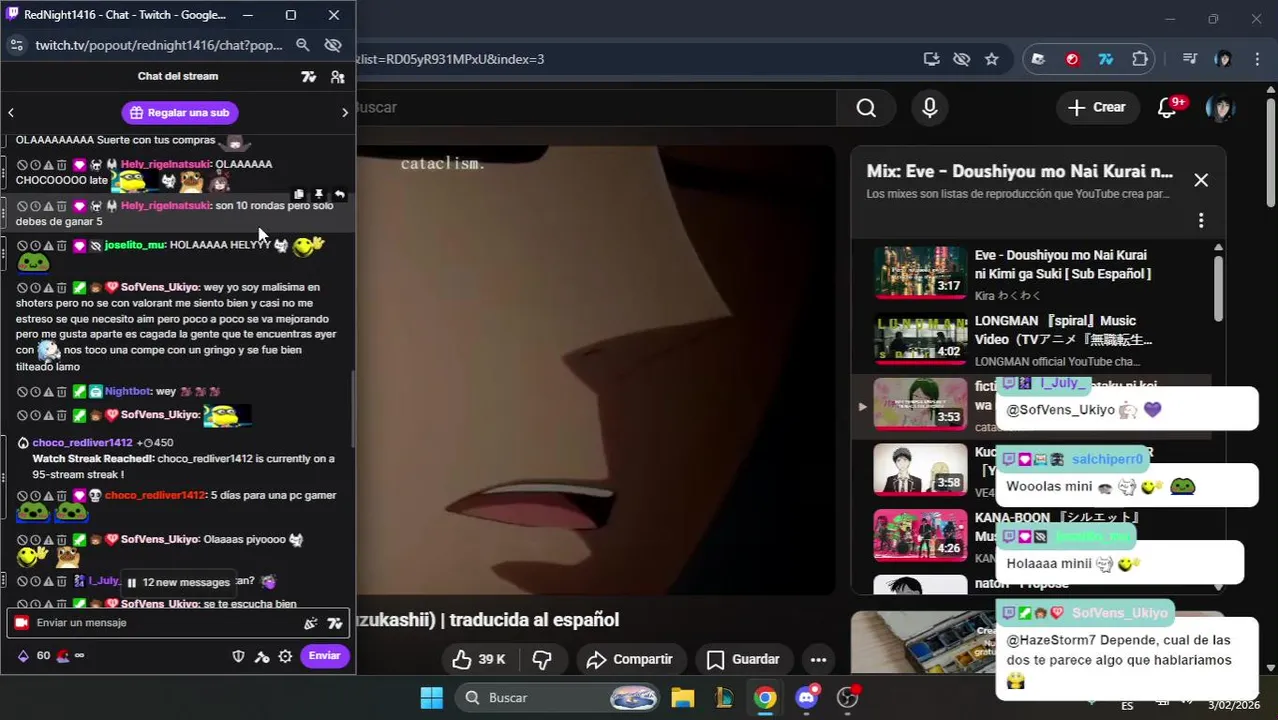Ban Hely_rigelnatsuki on '10 rondas' message
This screenshot has height=720, width=1278.
tap(22, 206)
